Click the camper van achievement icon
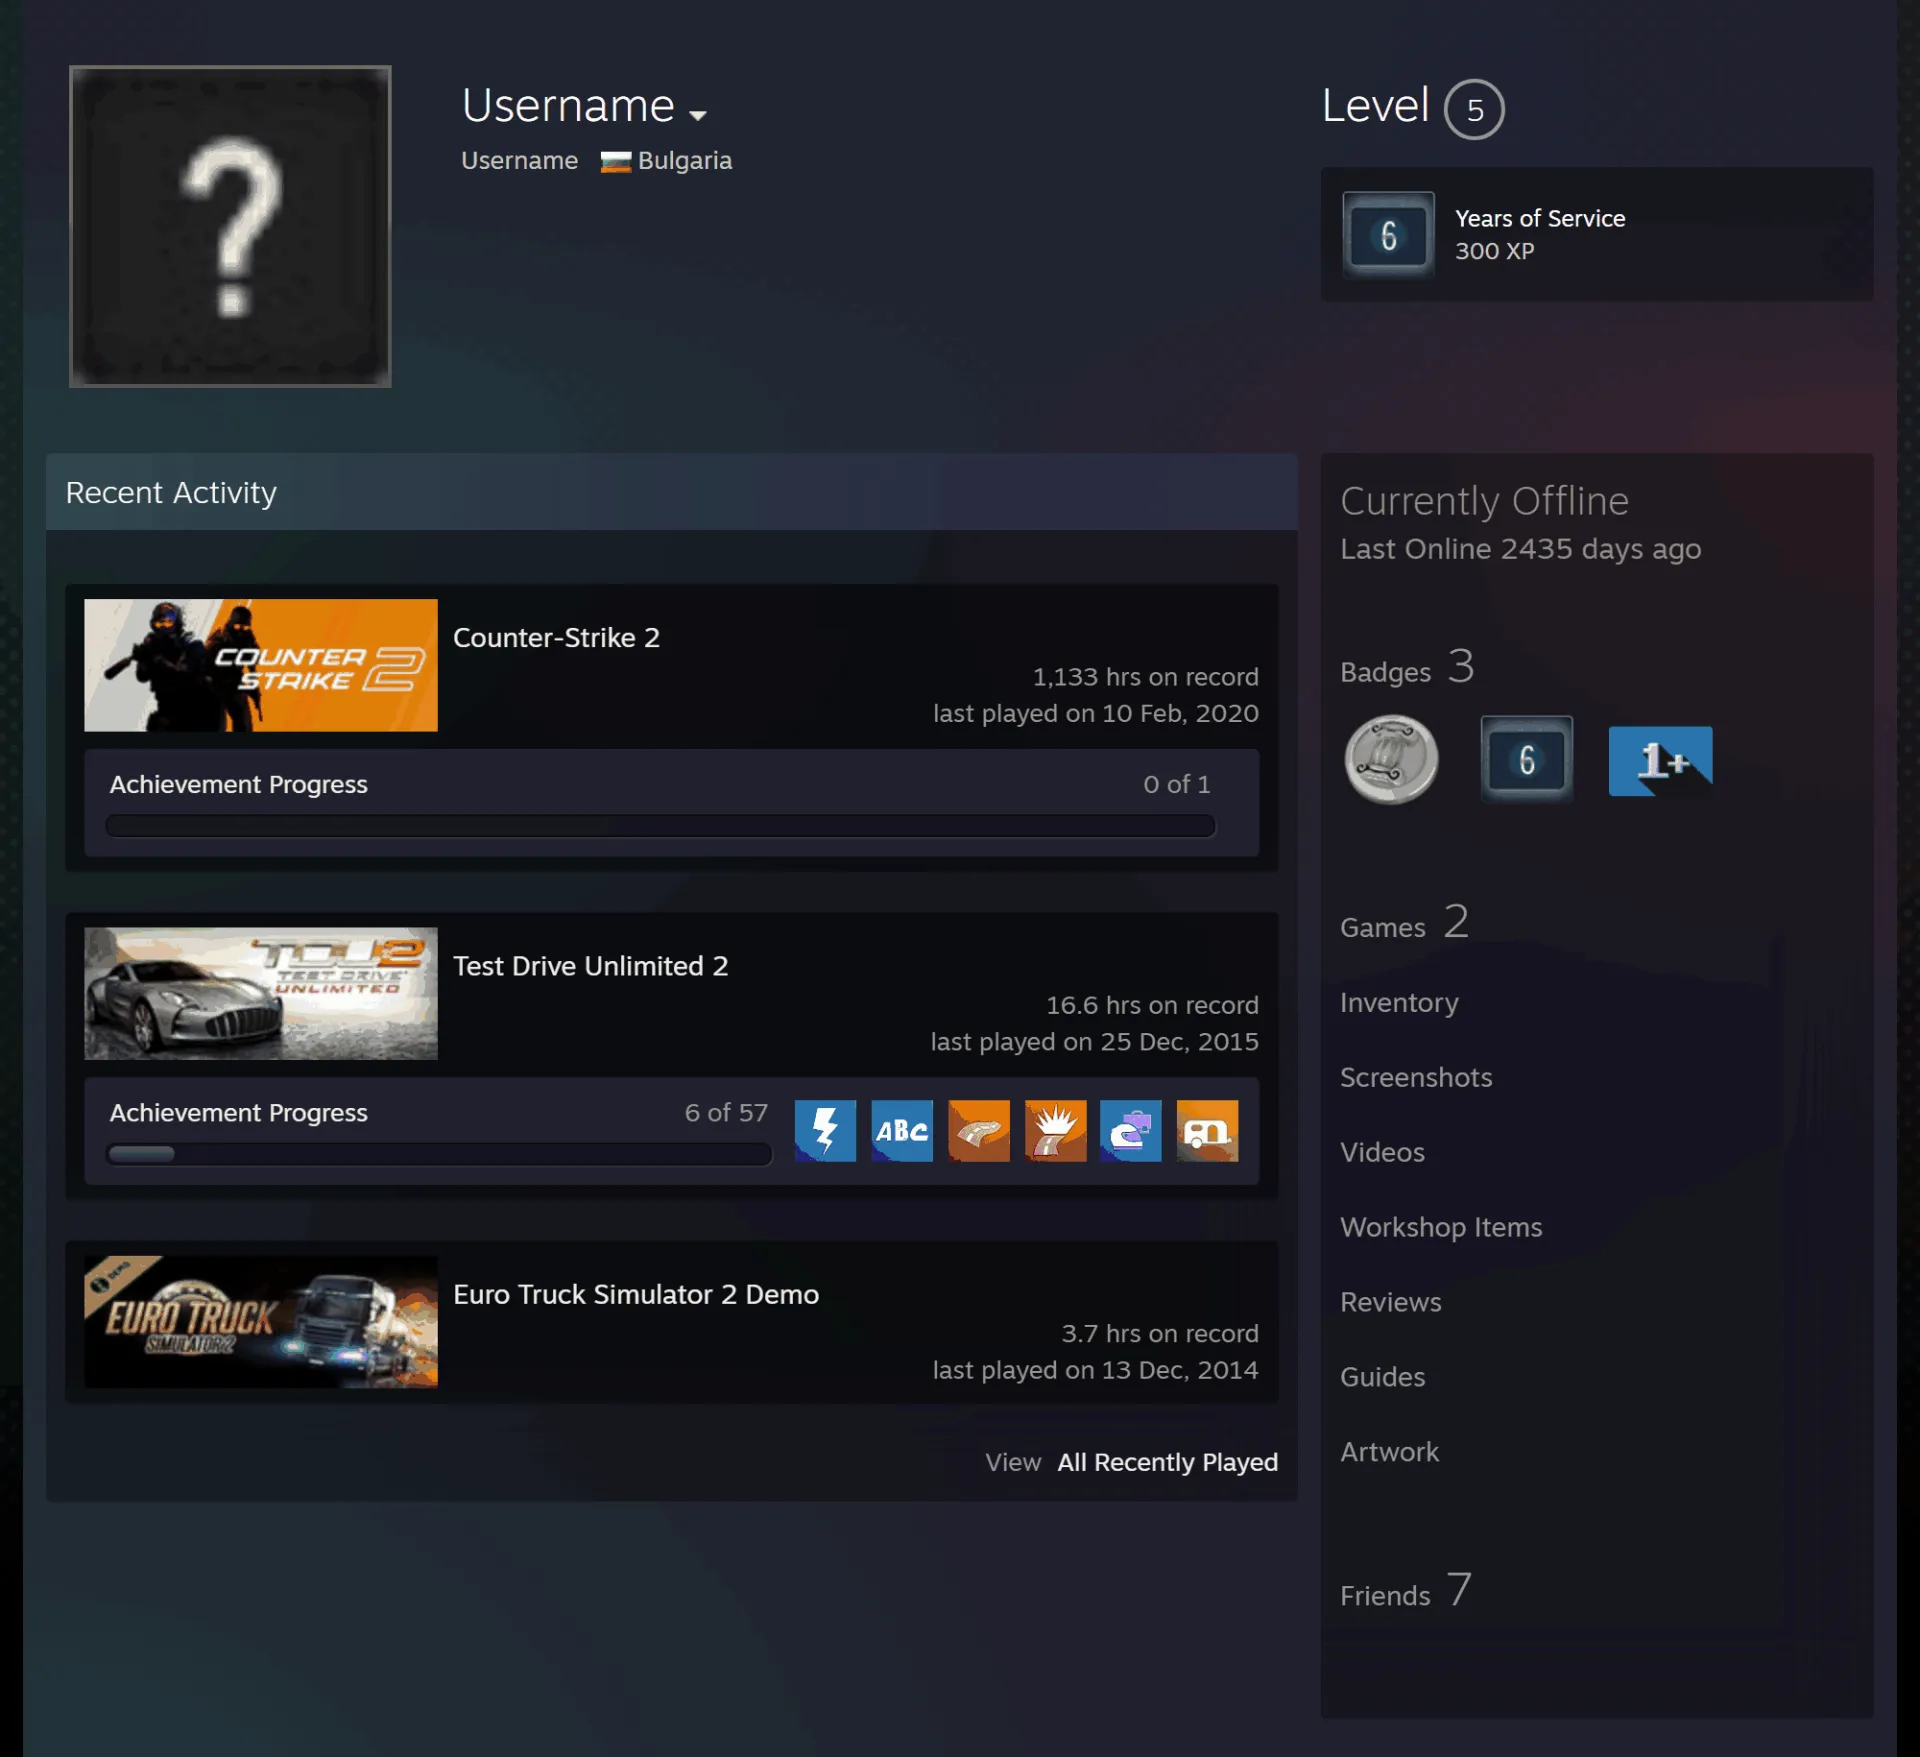The width and height of the screenshot is (1920, 1757). [x=1207, y=1131]
